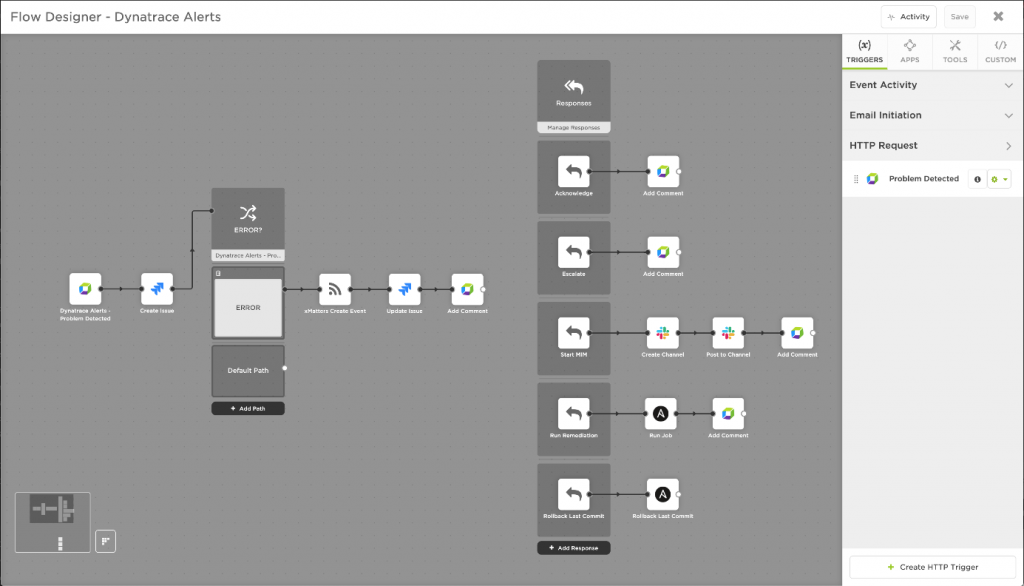
Task: Select the Ansible Run Job step
Action: click(660, 414)
